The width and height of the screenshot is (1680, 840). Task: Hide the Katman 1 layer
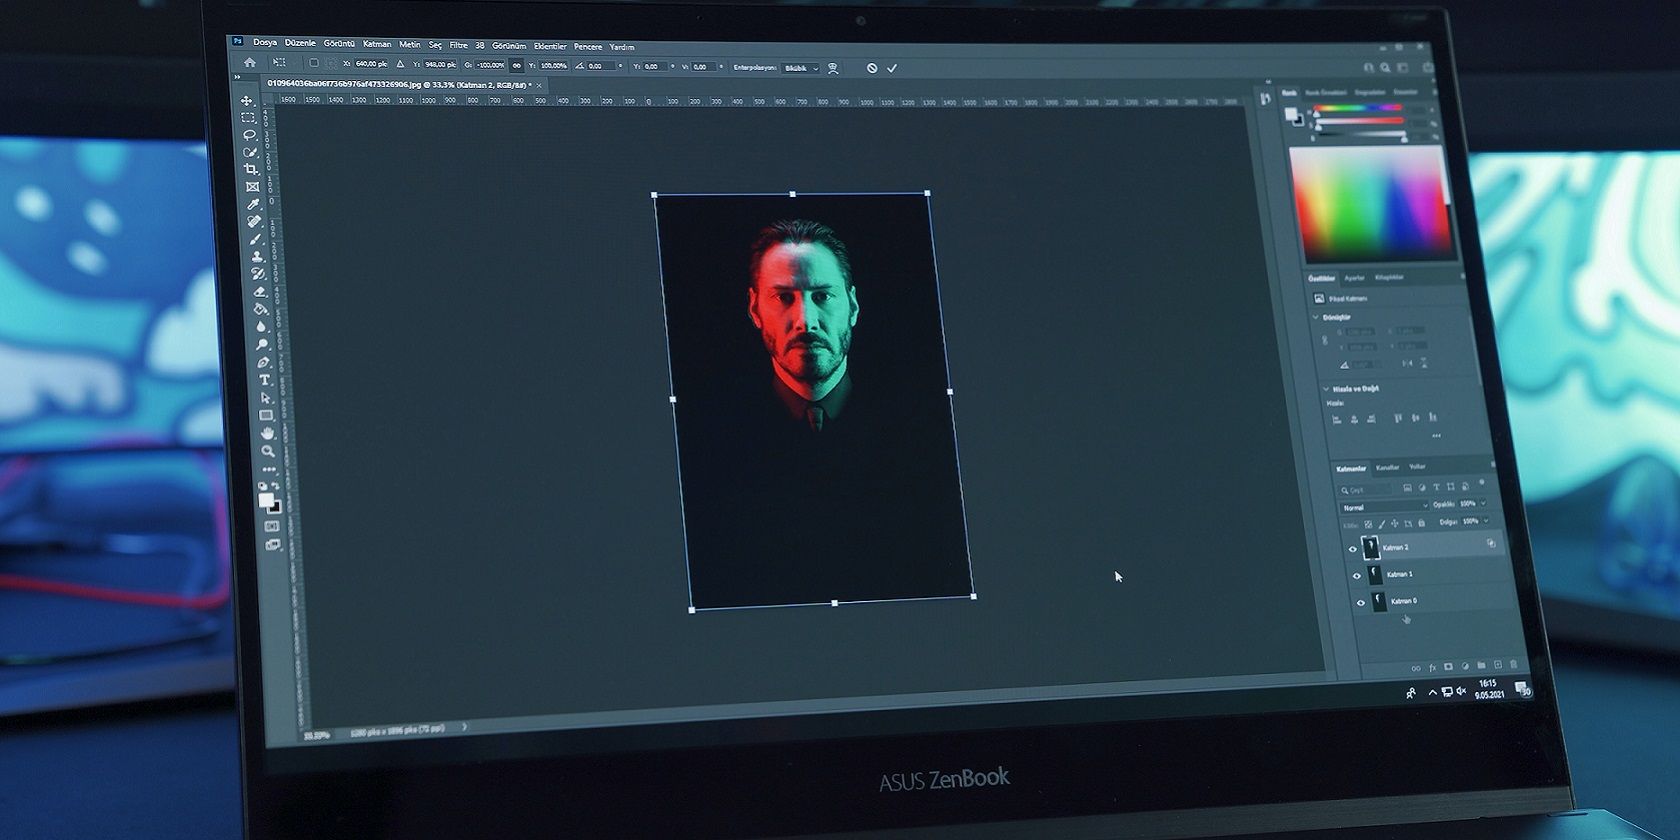(1357, 575)
